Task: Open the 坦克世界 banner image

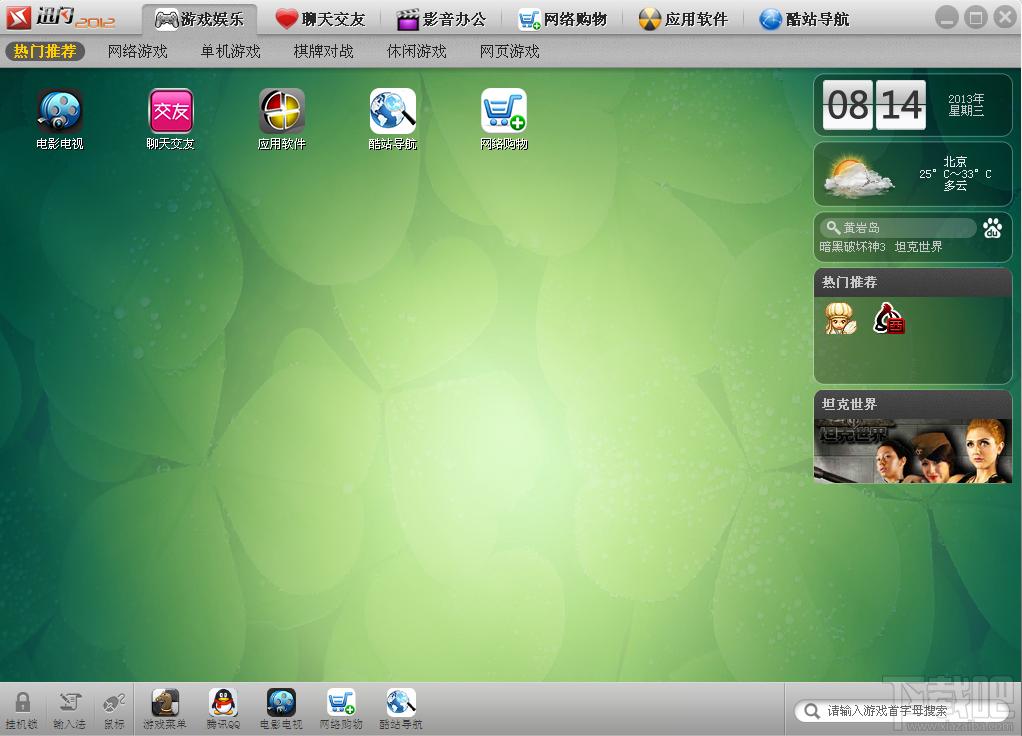Action: point(912,450)
